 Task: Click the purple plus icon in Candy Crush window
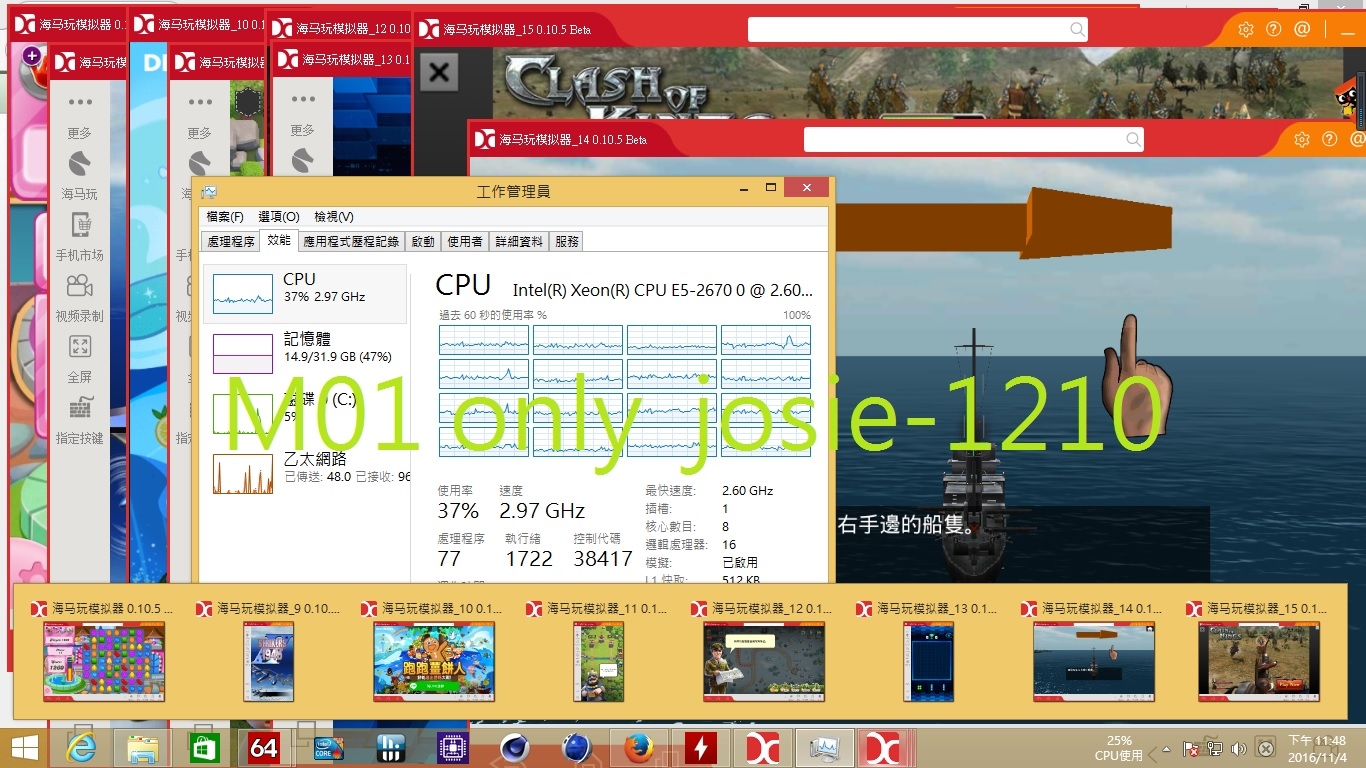32,56
